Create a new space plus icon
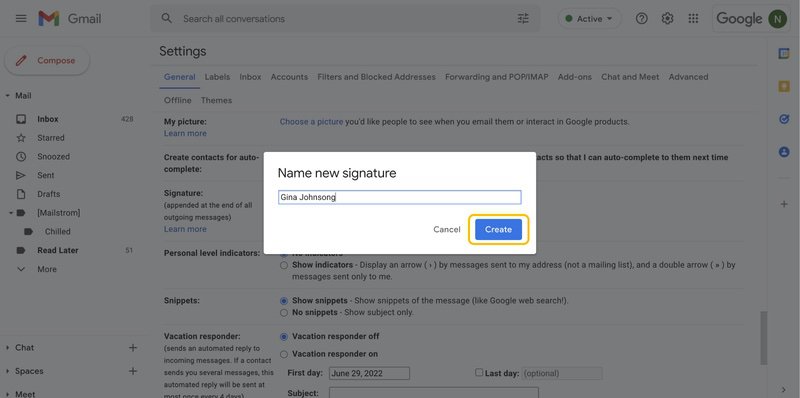 (133, 371)
